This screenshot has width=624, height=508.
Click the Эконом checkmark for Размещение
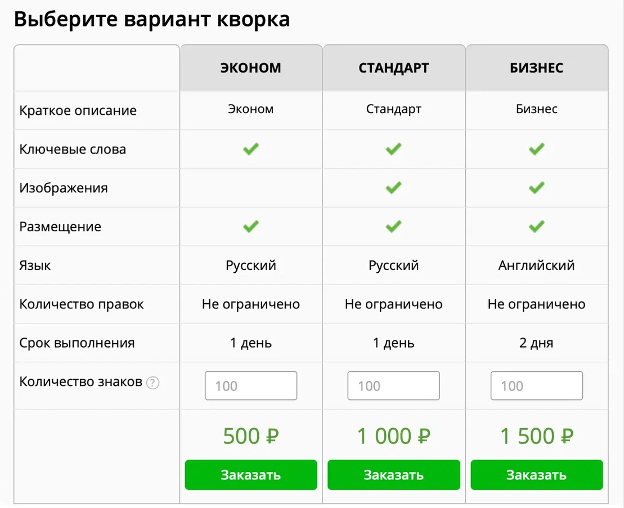(x=251, y=226)
